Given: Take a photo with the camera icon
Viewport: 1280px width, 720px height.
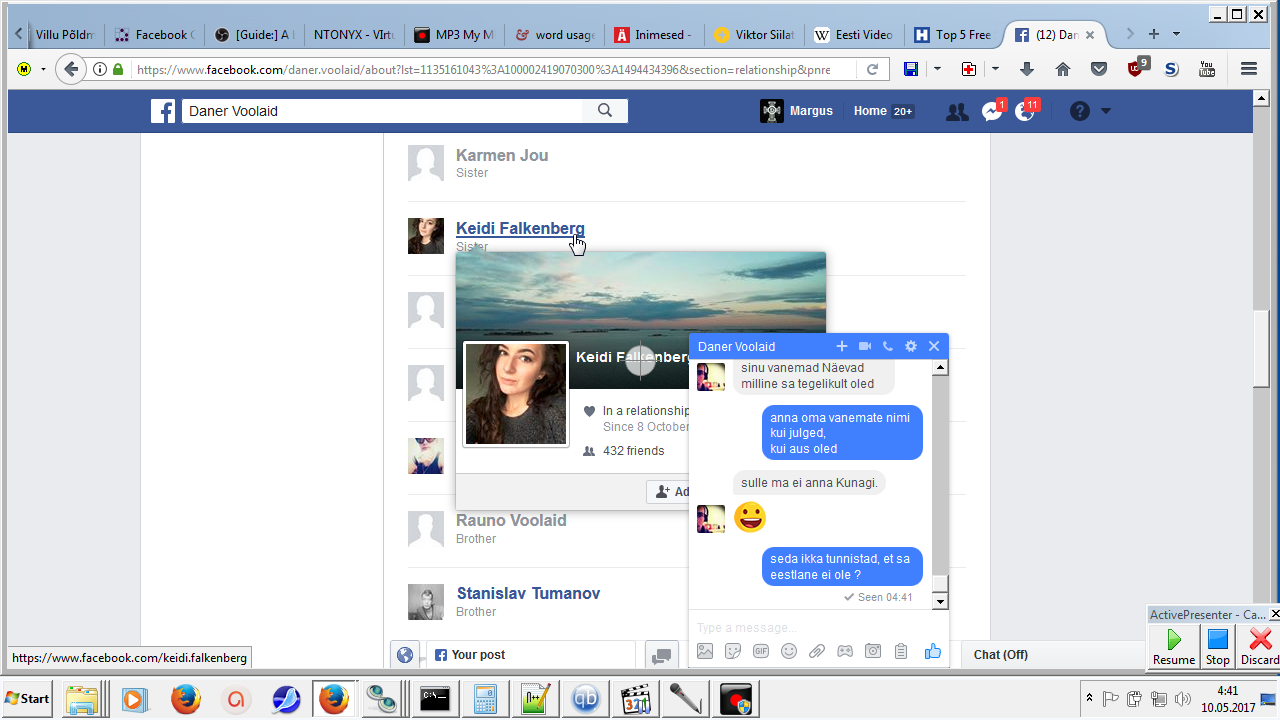Looking at the screenshot, I should (x=873, y=651).
